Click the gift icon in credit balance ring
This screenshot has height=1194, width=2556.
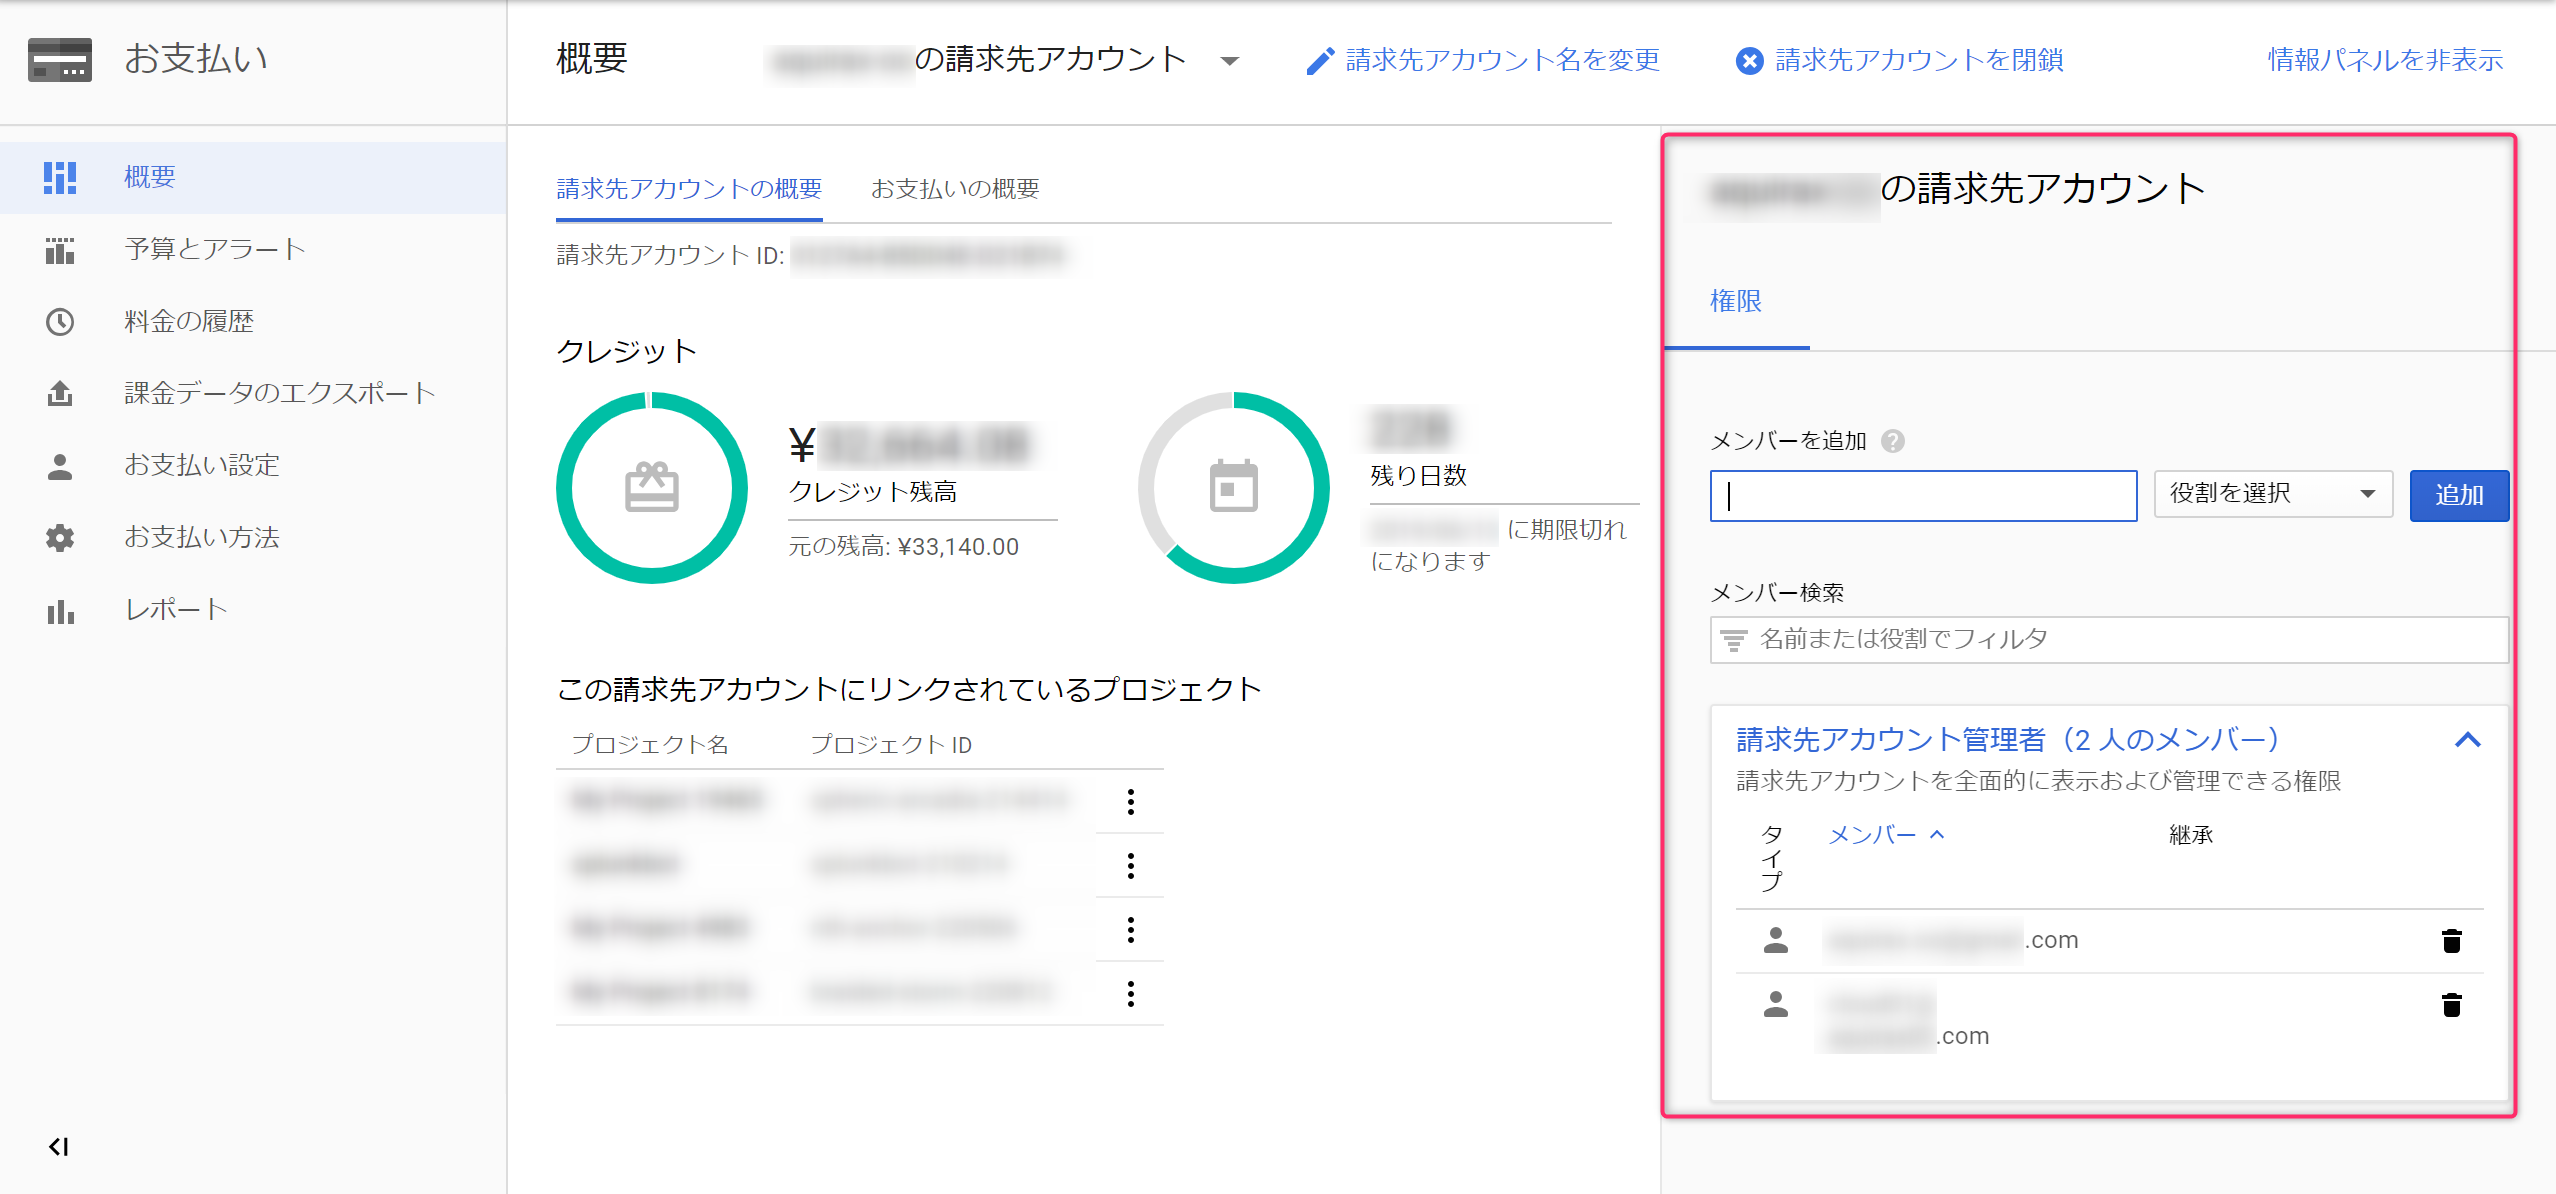(x=652, y=487)
